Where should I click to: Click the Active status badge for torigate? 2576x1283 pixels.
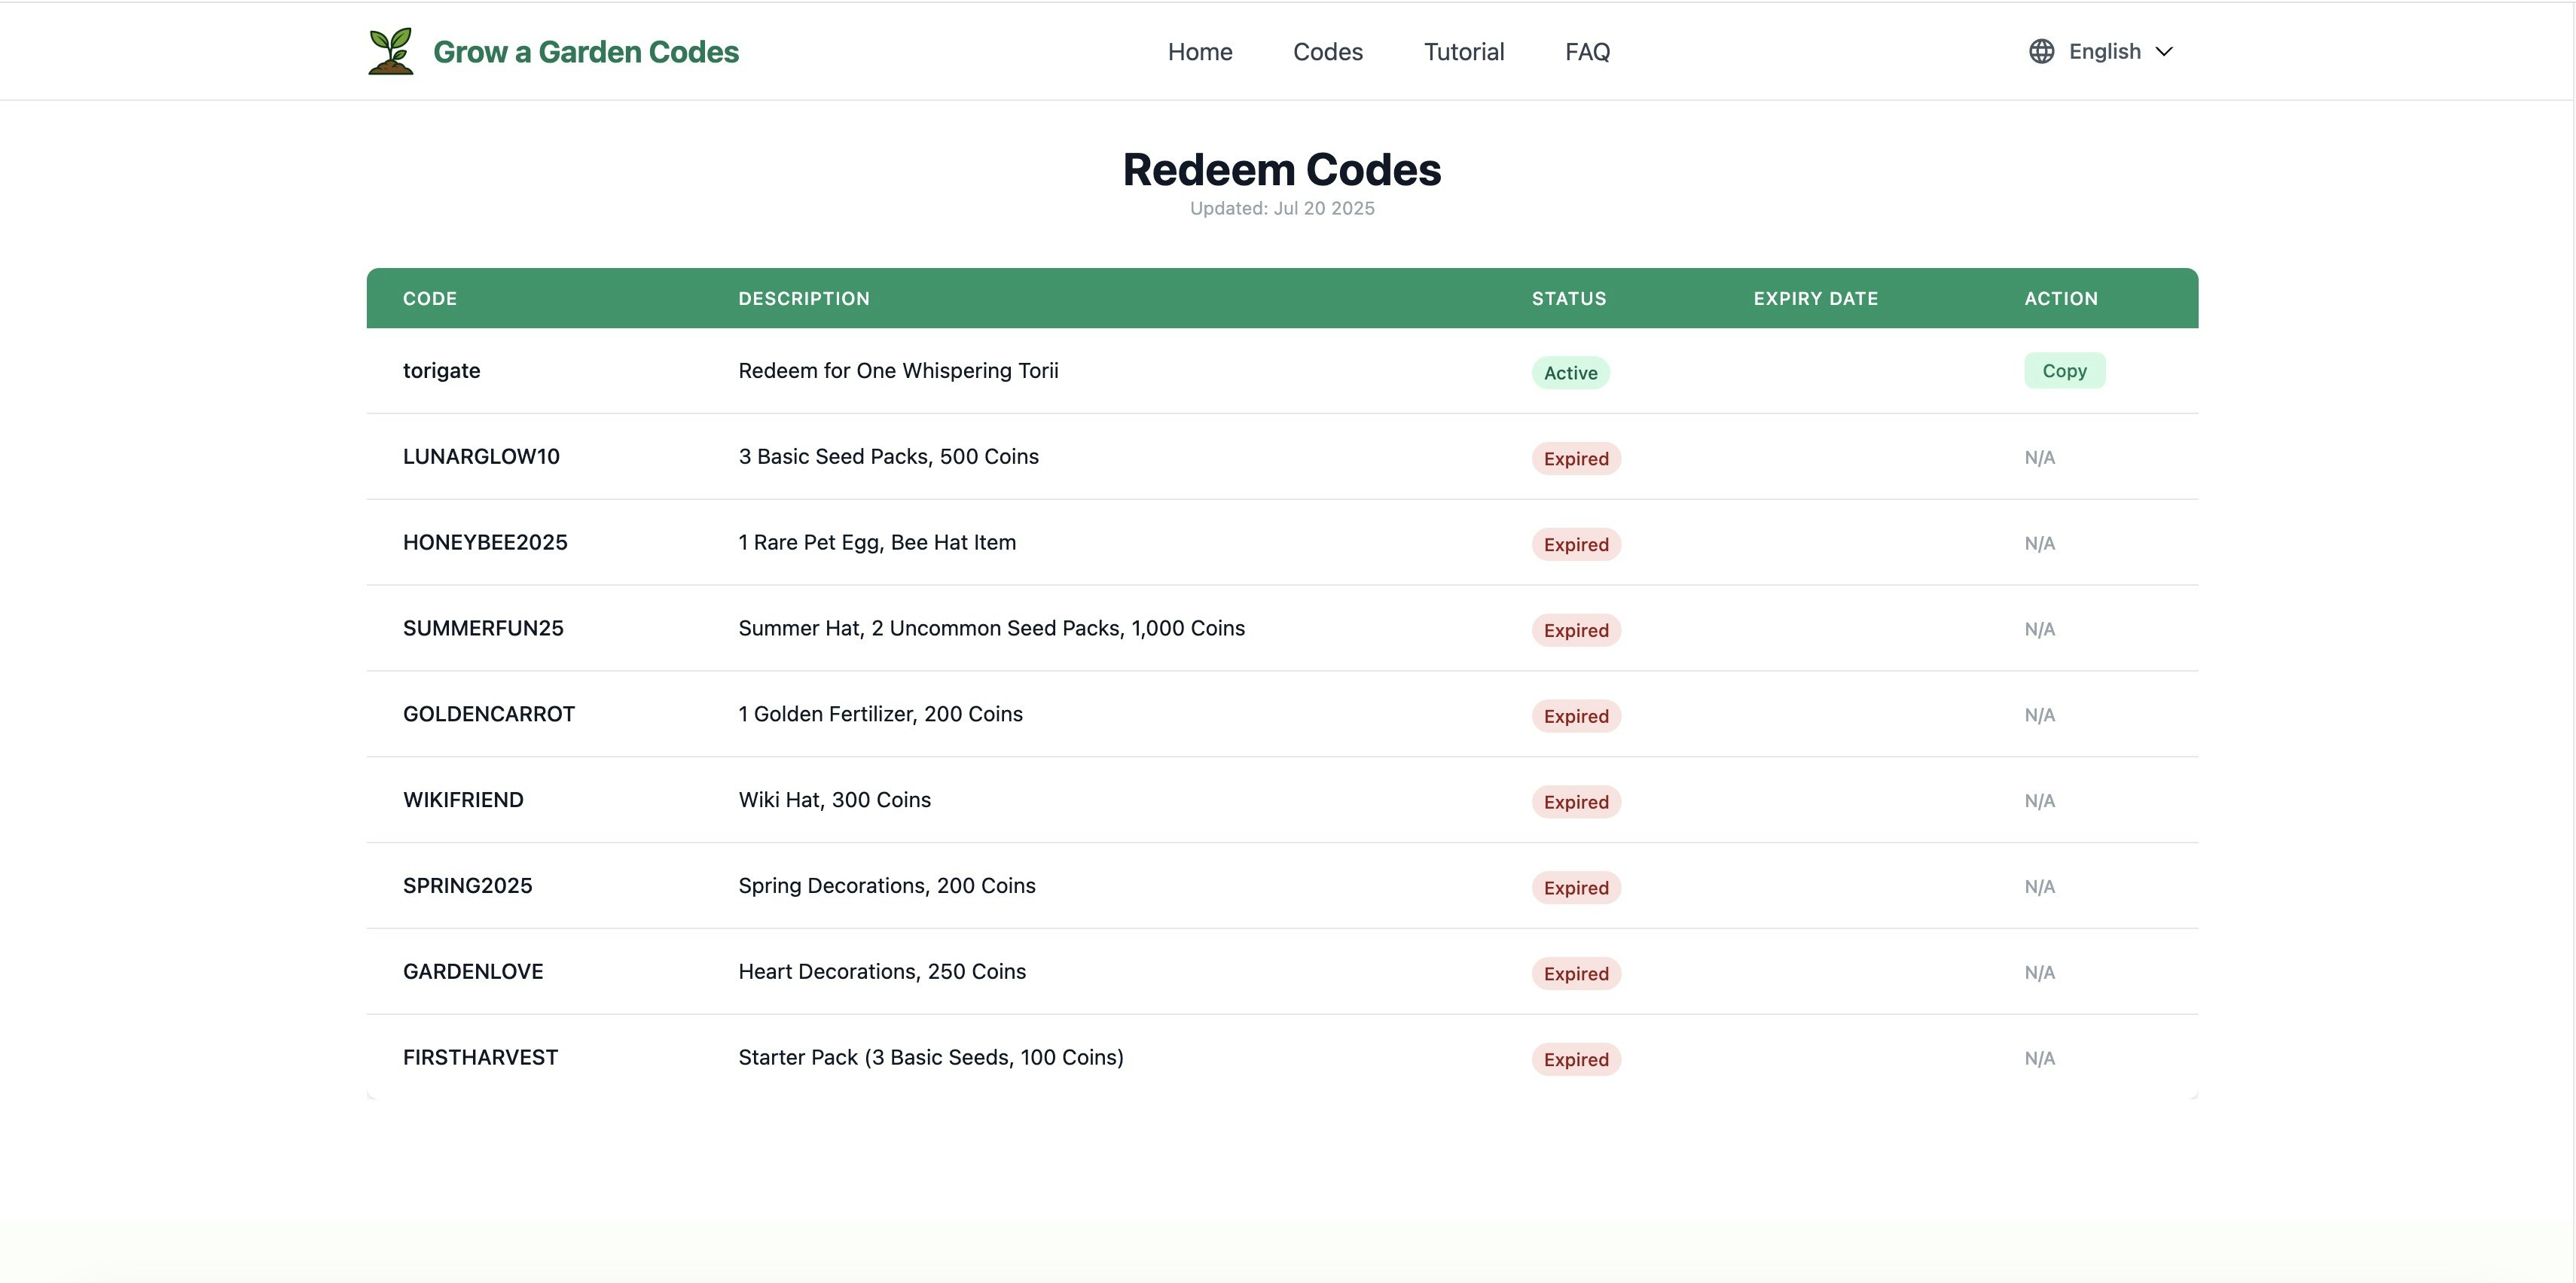click(x=1570, y=372)
